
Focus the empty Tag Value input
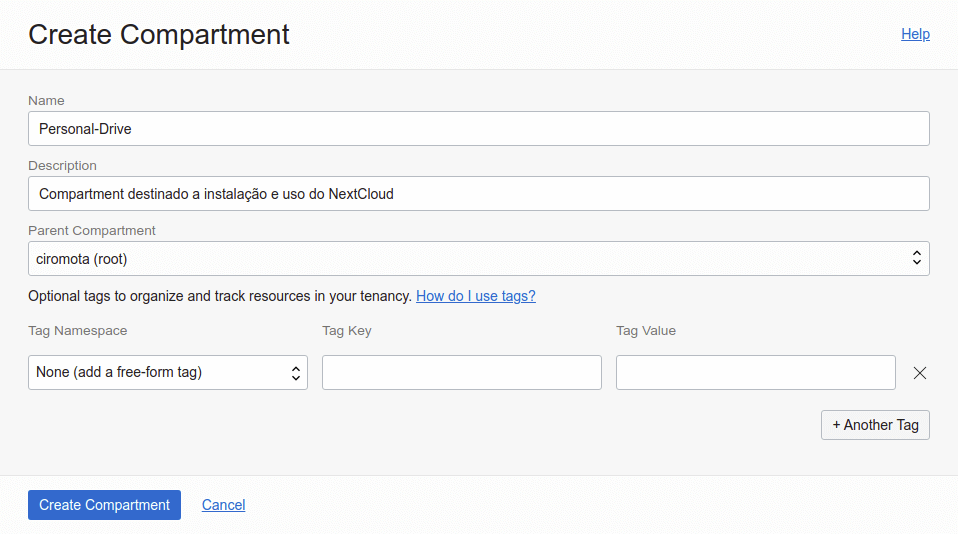(755, 373)
